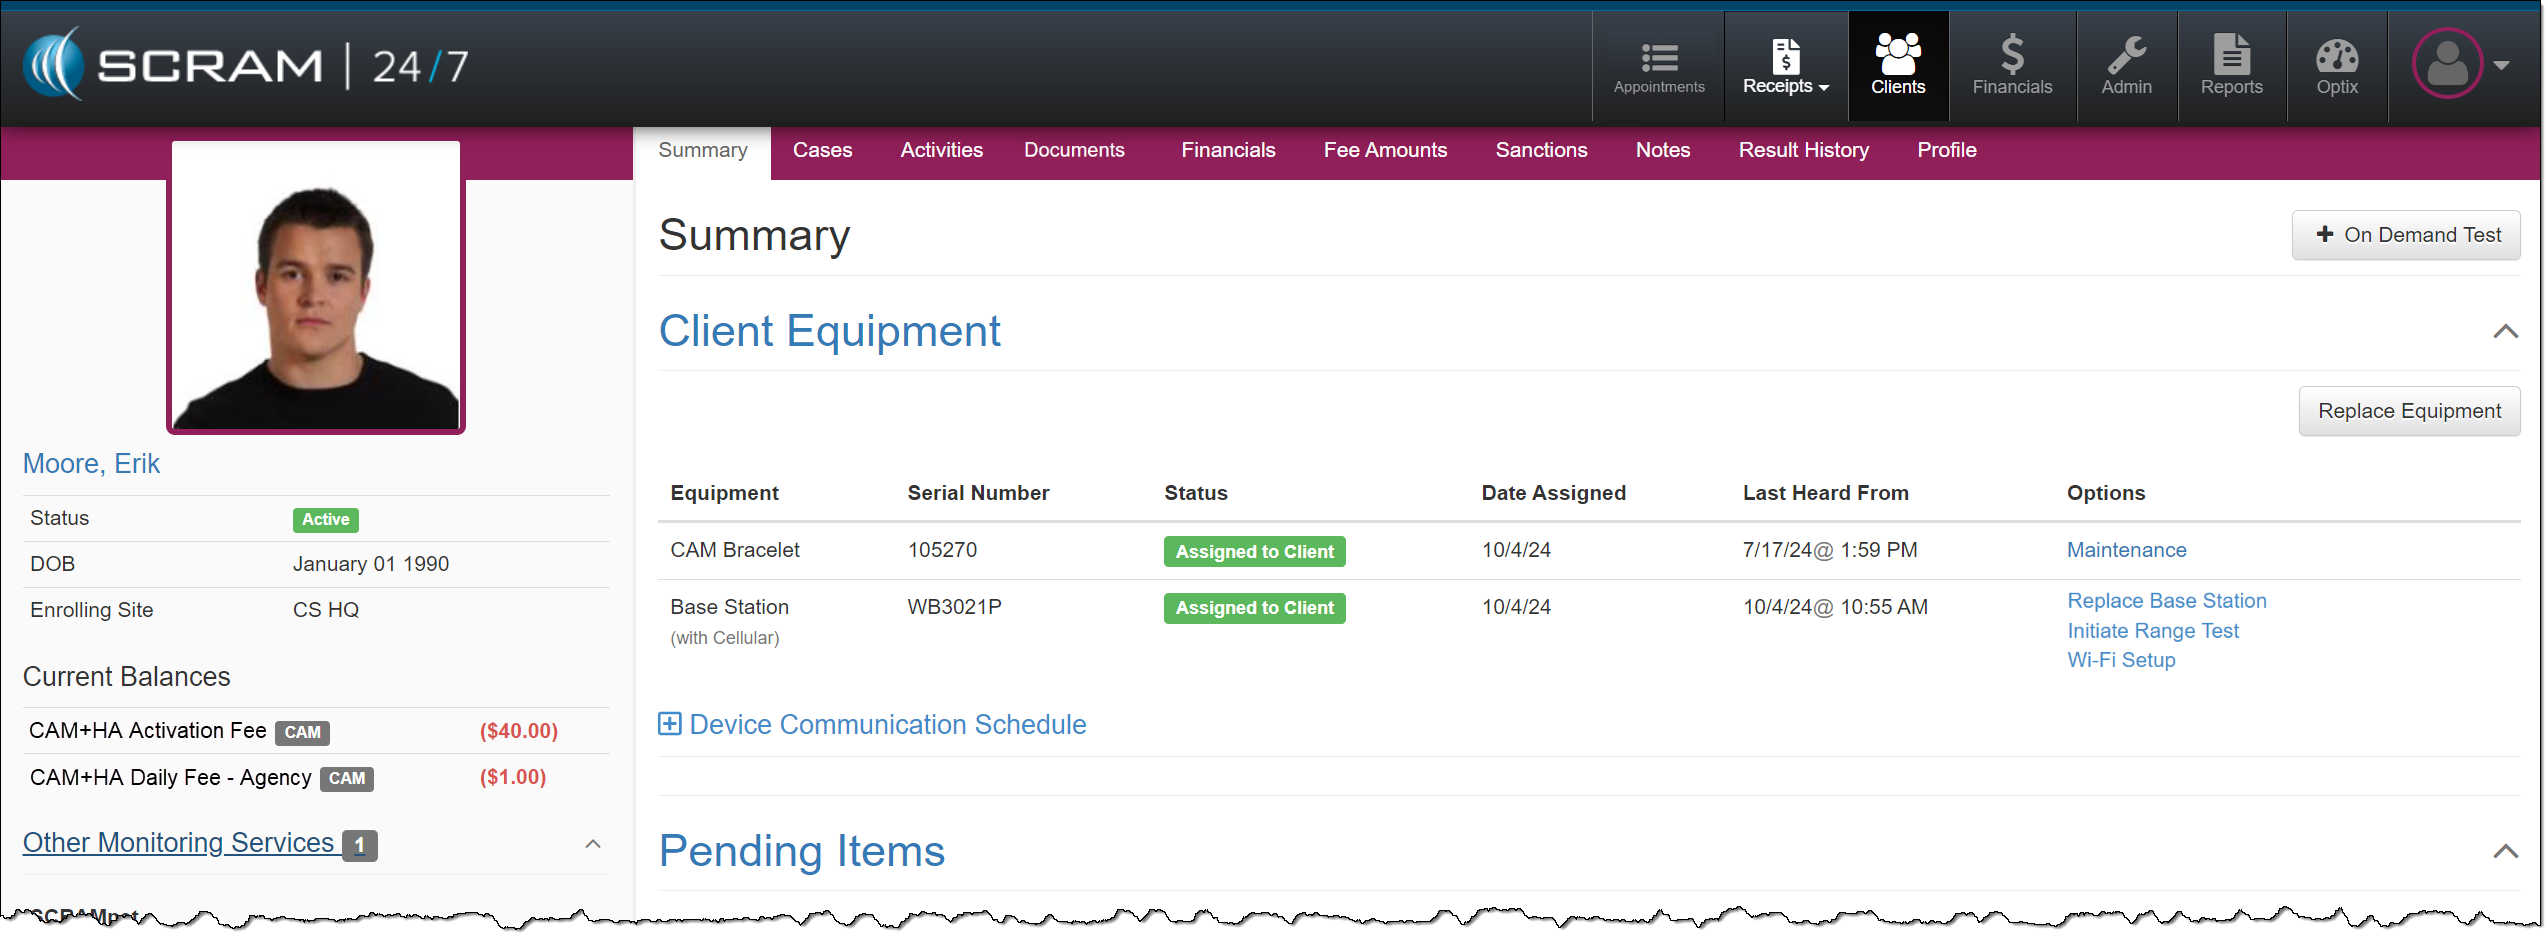The image size is (2548, 944).
Task: Collapse the Pending Items section
Action: [x=2504, y=852]
